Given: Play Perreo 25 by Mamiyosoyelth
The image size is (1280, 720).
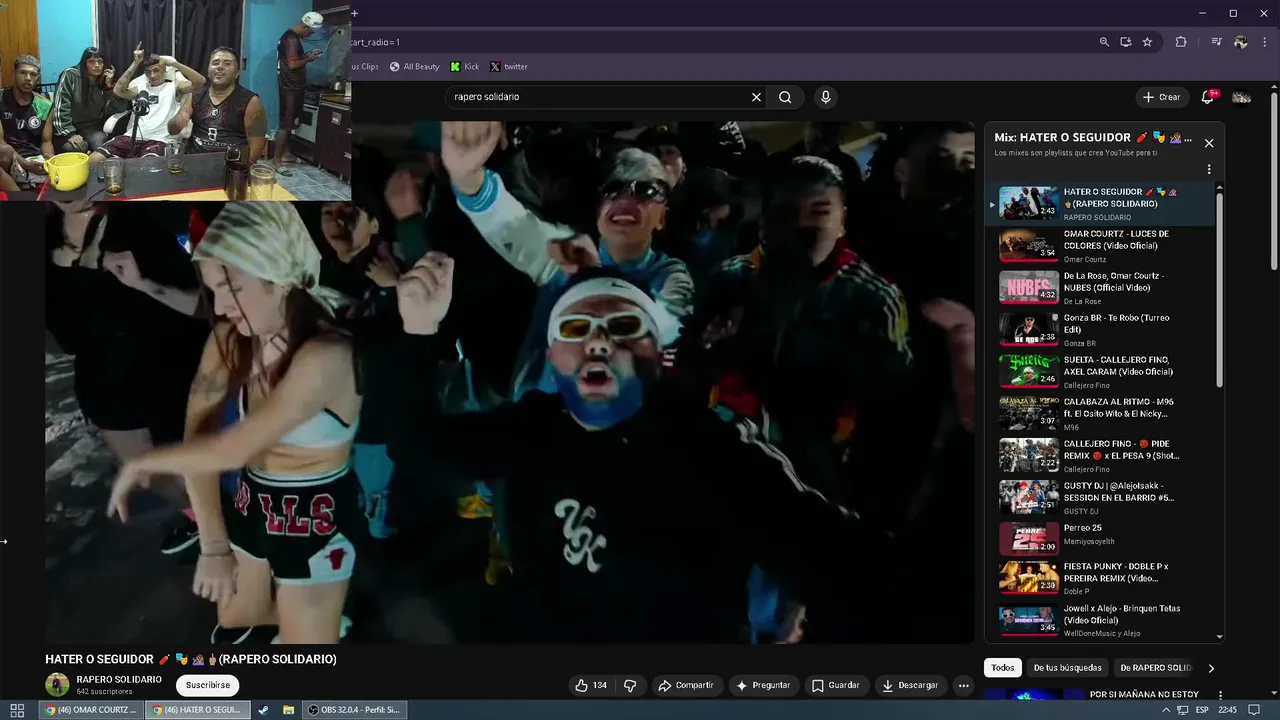Looking at the screenshot, I should 1100,539.
